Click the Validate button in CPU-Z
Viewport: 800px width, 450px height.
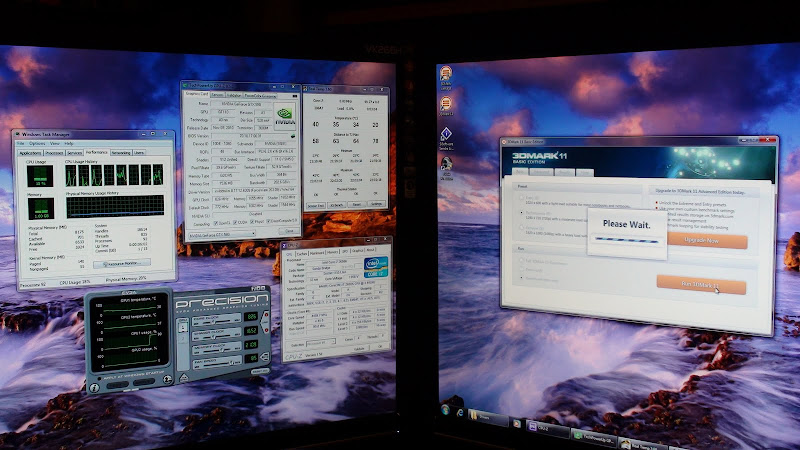tap(359, 349)
